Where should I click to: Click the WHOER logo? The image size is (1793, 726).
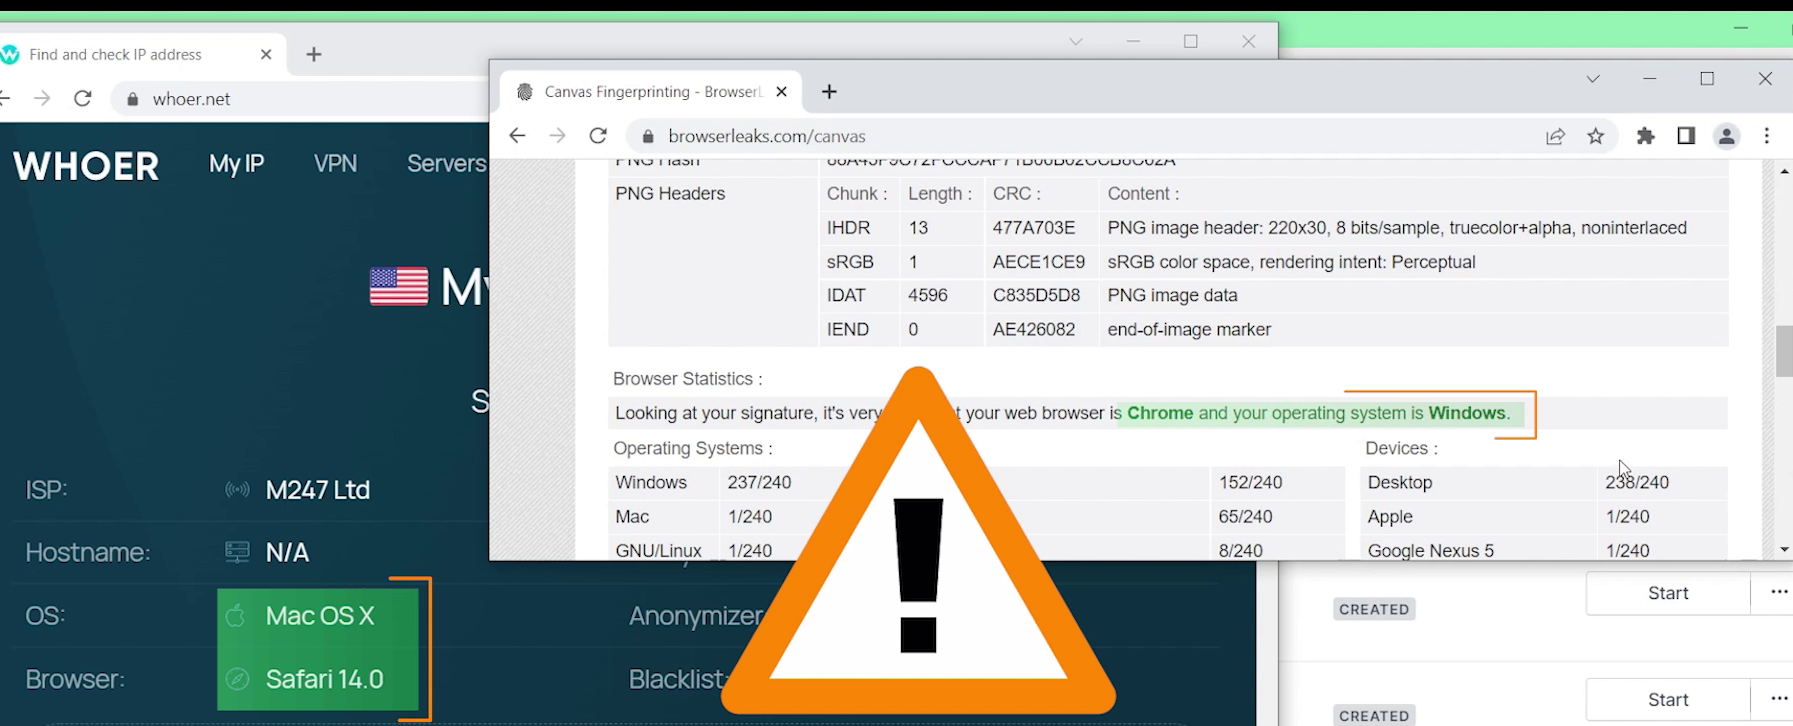coord(86,165)
